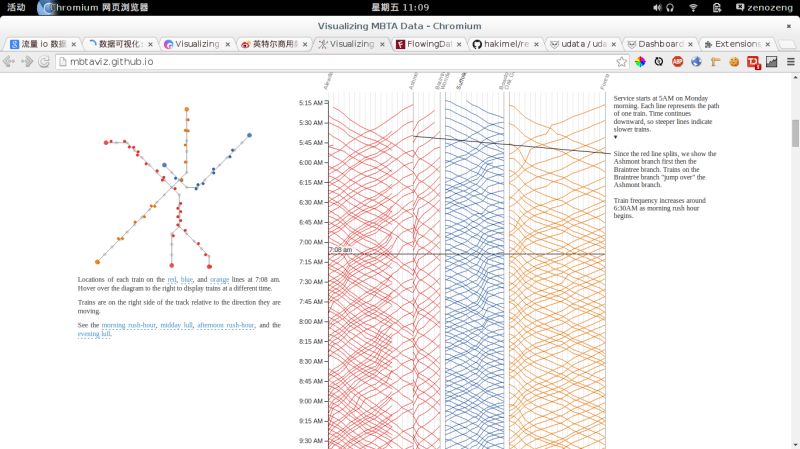
Task: Open the AdBlock Plus extension icon
Action: 678,62
